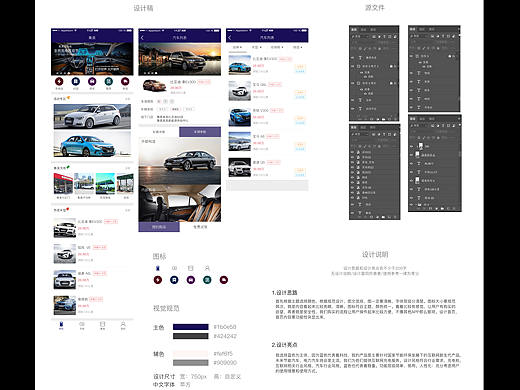This screenshot has width=520, height=390.
Task: Select the teal circle icon in 图标 section
Action: tap(207, 280)
